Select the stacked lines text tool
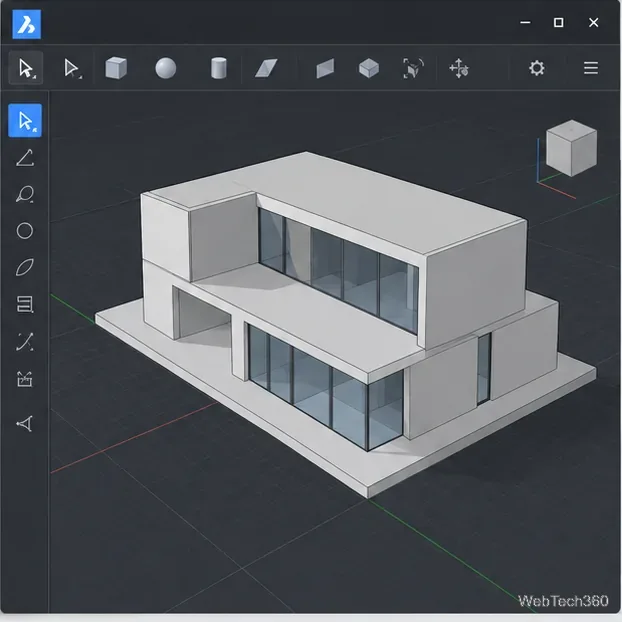 (25, 304)
